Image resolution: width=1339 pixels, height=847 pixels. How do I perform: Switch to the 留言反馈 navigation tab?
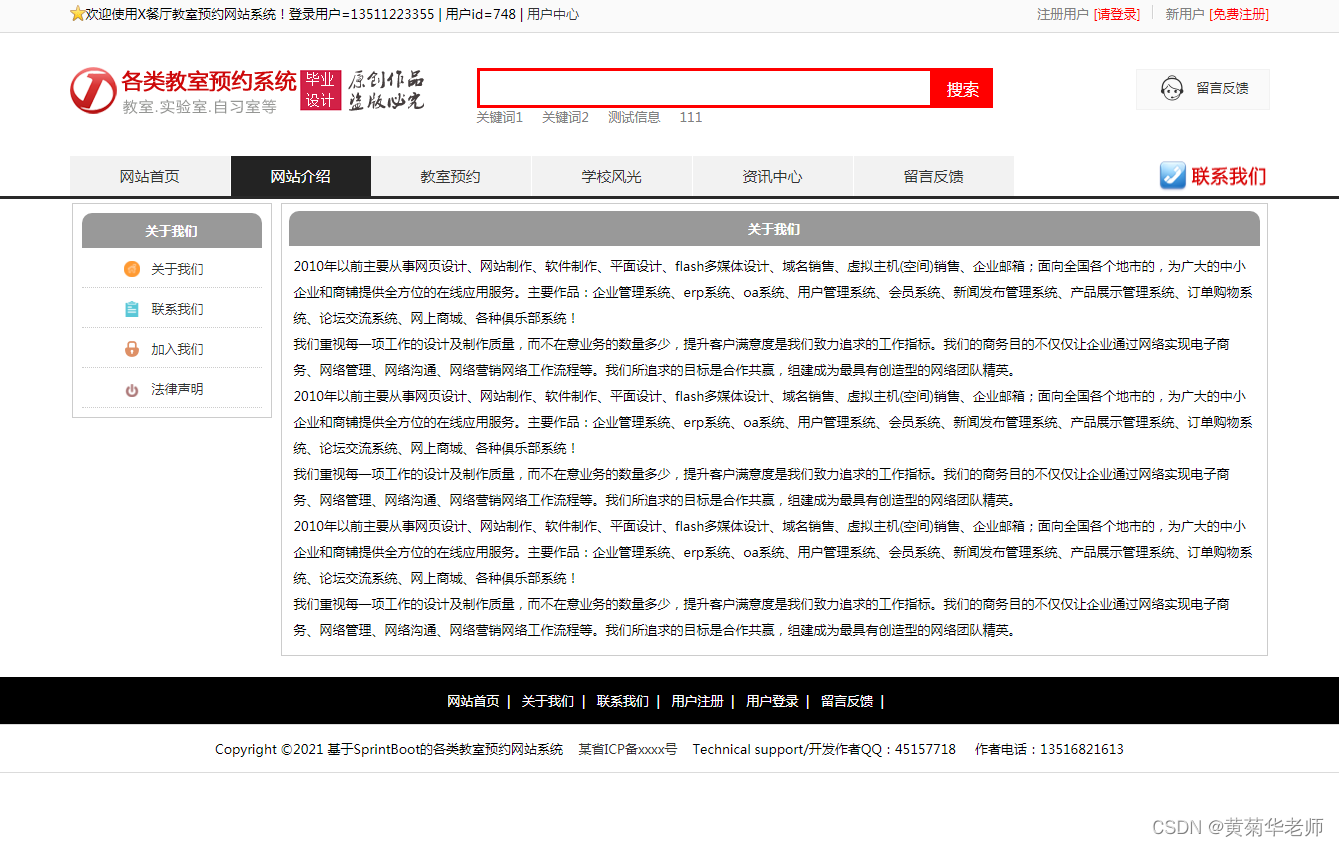tap(933, 175)
